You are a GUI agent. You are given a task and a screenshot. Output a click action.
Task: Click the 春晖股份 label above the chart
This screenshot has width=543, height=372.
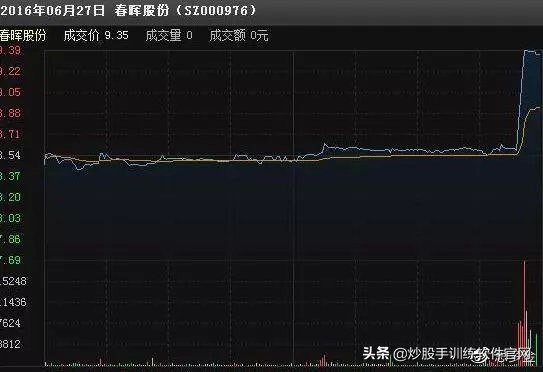click(23, 35)
